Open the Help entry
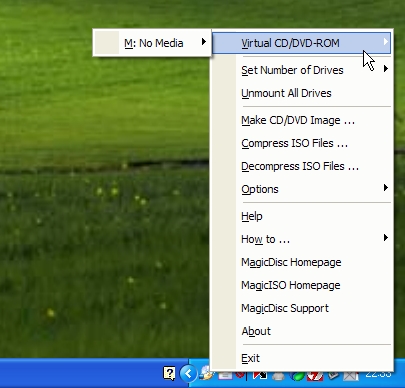Image resolution: width=405 pixels, height=388 pixels. point(301,216)
